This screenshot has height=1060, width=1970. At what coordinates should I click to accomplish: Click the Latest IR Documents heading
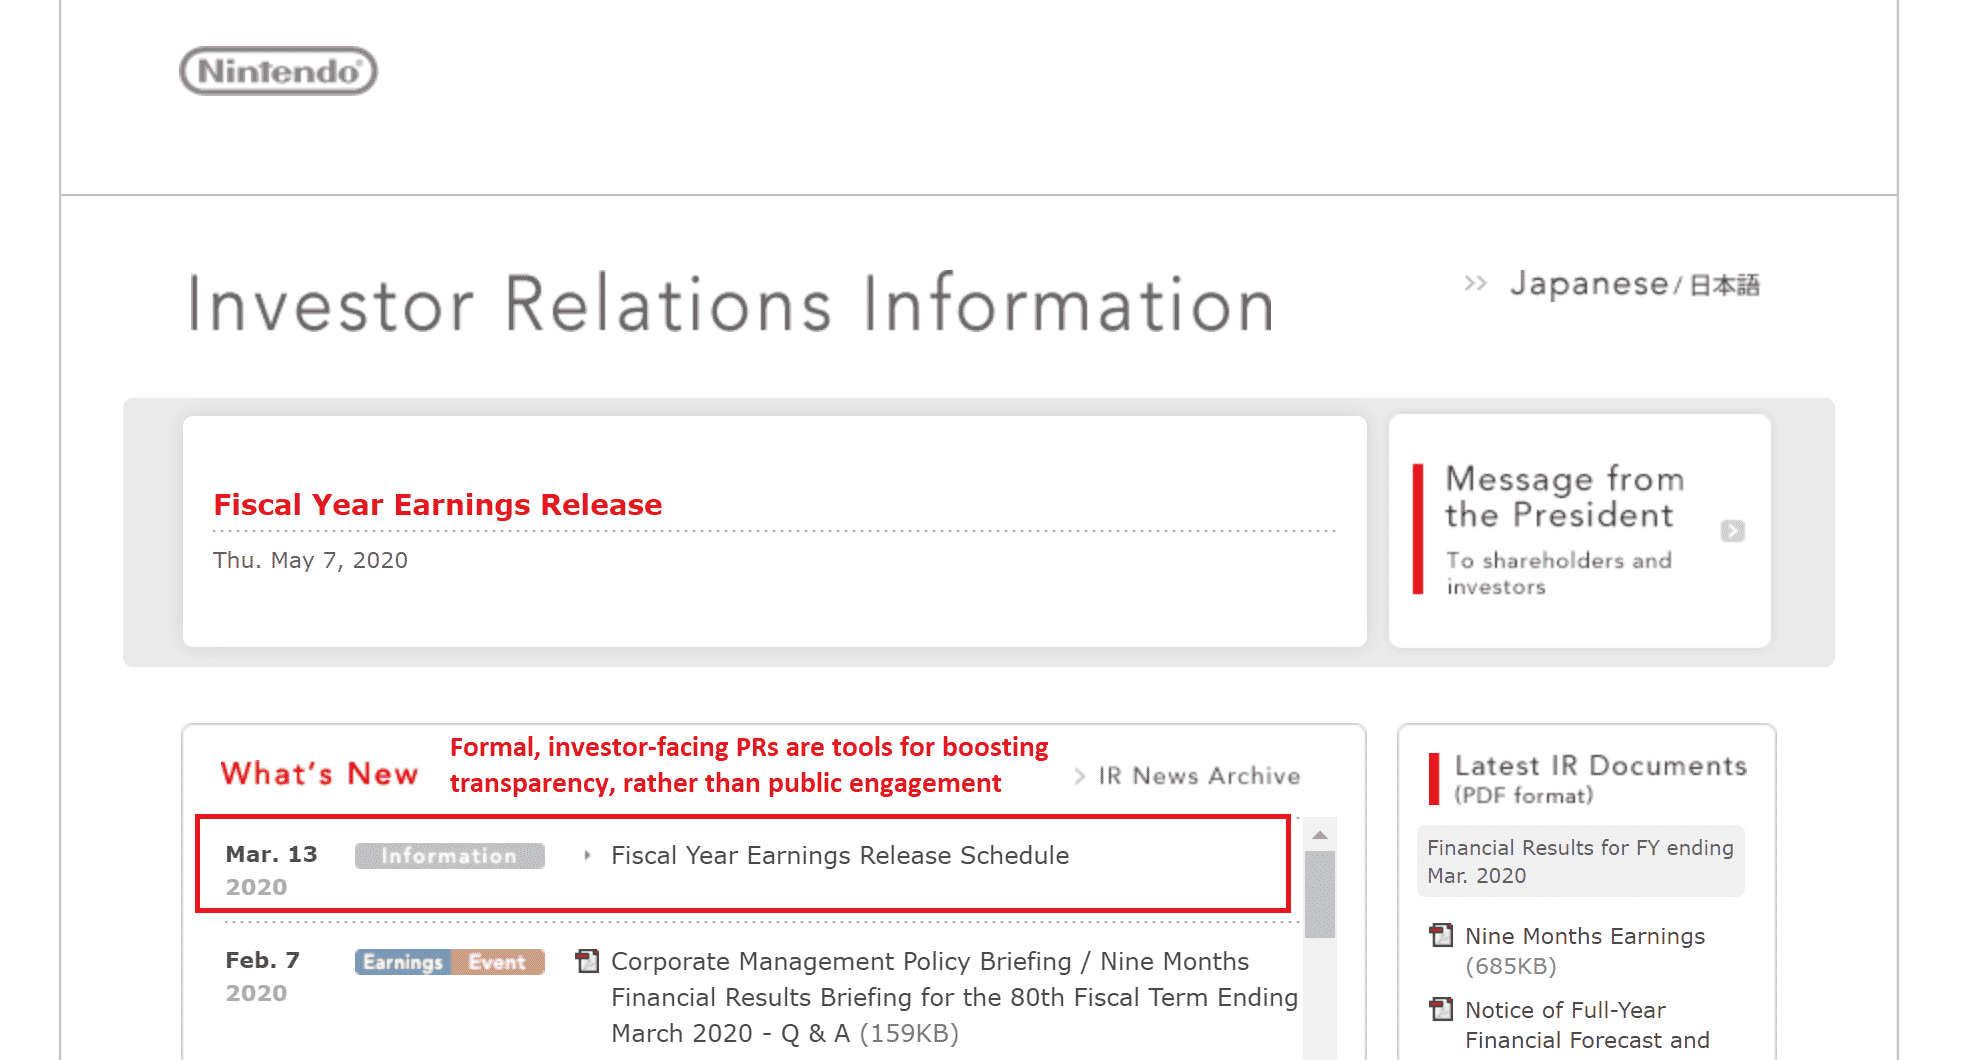tap(1600, 766)
